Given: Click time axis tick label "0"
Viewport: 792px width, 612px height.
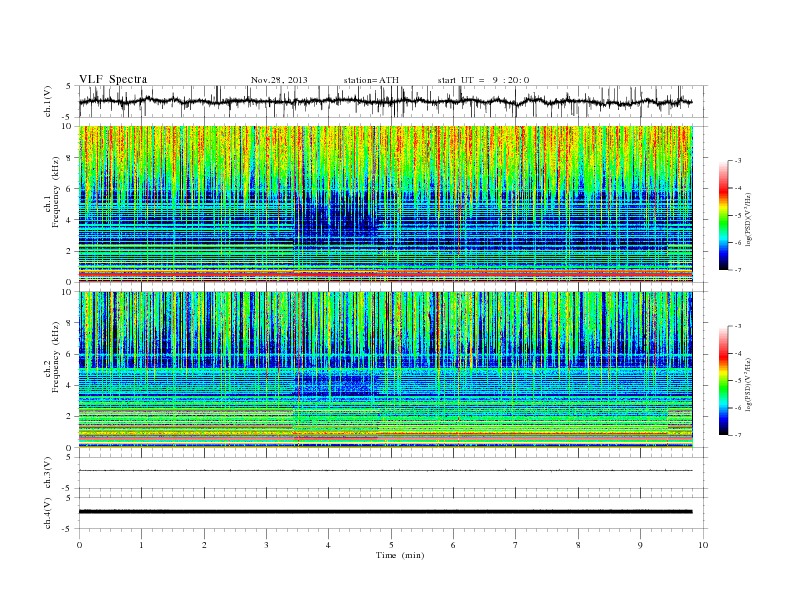Looking at the screenshot, I should [x=79, y=545].
